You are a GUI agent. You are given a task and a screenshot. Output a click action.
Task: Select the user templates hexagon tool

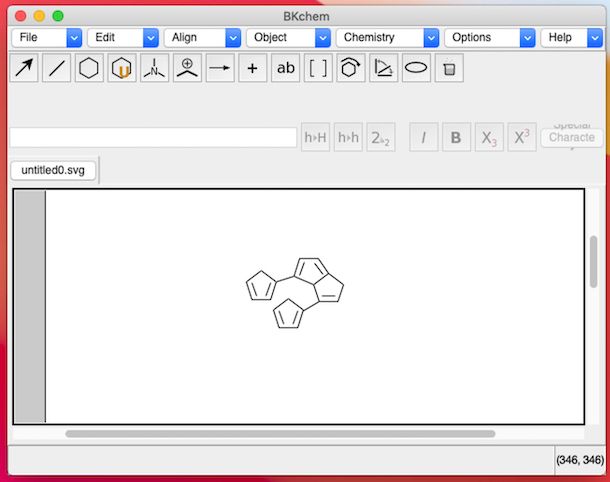coord(122,68)
